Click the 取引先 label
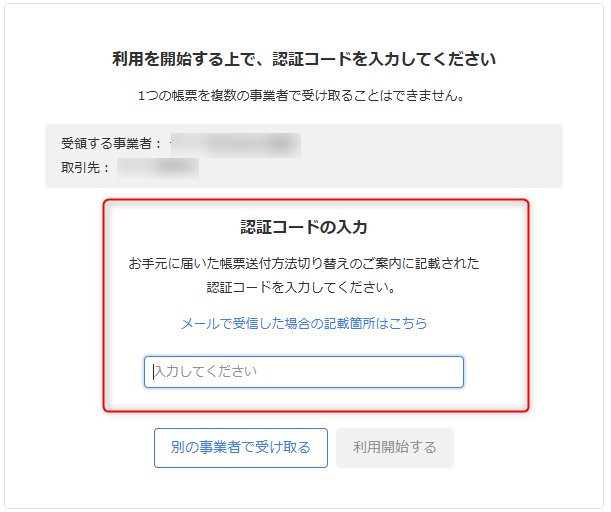The image size is (611, 512). 84,166
